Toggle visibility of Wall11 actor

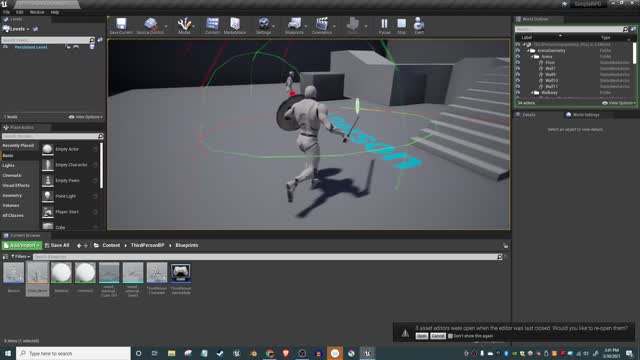(518, 87)
